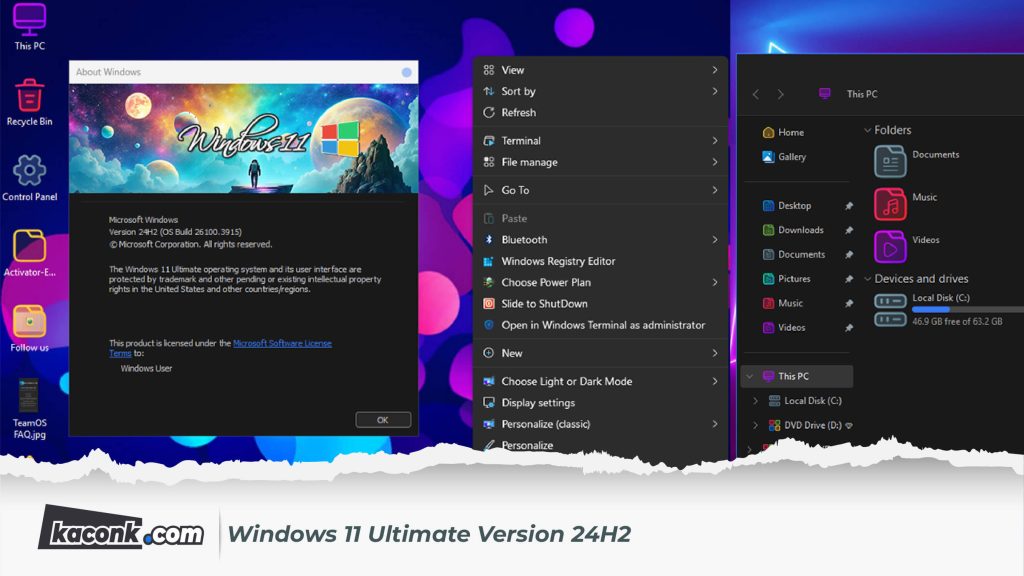The width and height of the screenshot is (1024, 576).
Task: Choose Refresh from the context menu
Action: point(600,112)
